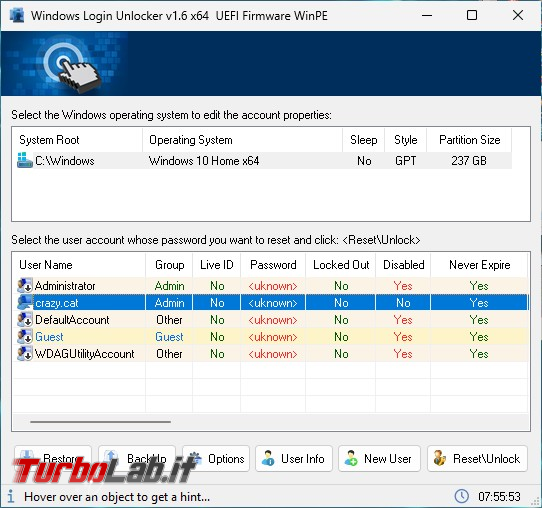Select the Windows 10 Home x64 entry
This screenshot has width=542, height=508.
coord(204,161)
